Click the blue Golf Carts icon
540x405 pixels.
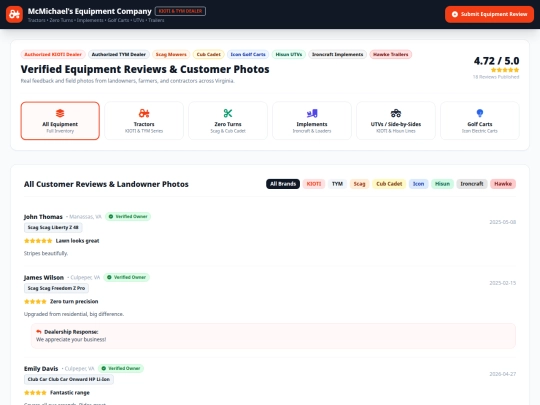click(x=480, y=113)
